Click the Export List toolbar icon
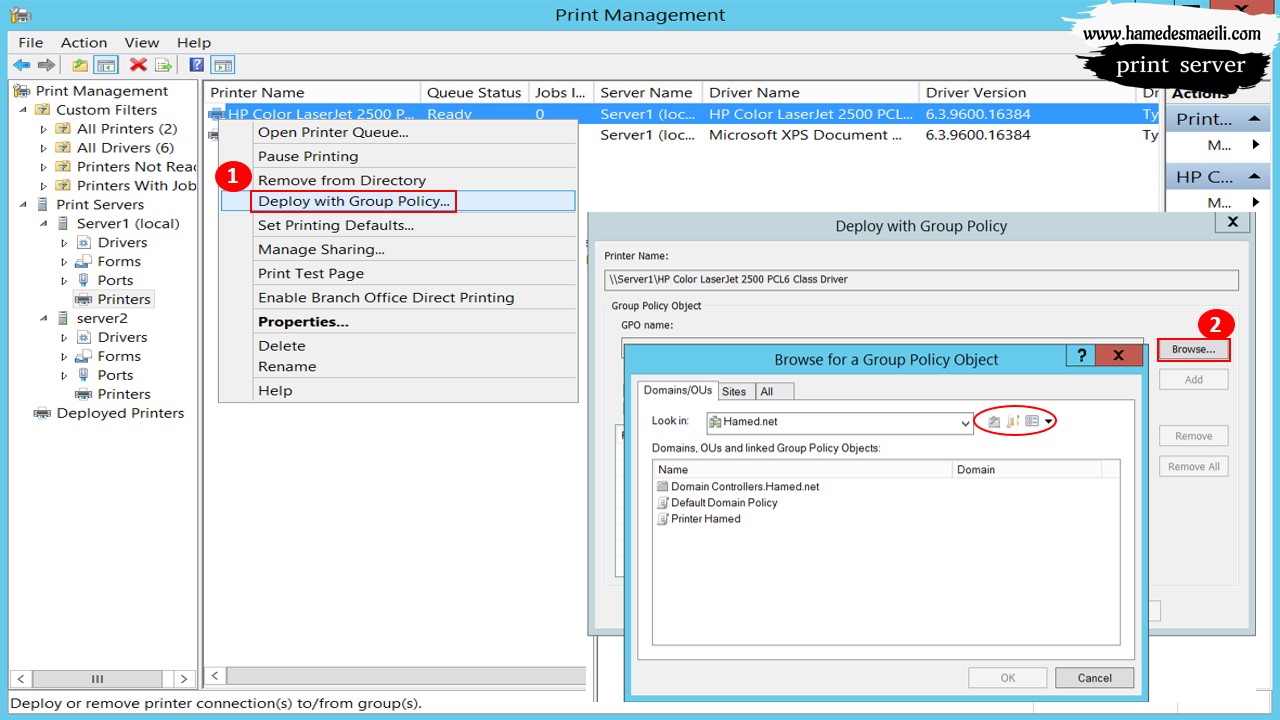Screen dimensions: 1280x720 pos(163,65)
